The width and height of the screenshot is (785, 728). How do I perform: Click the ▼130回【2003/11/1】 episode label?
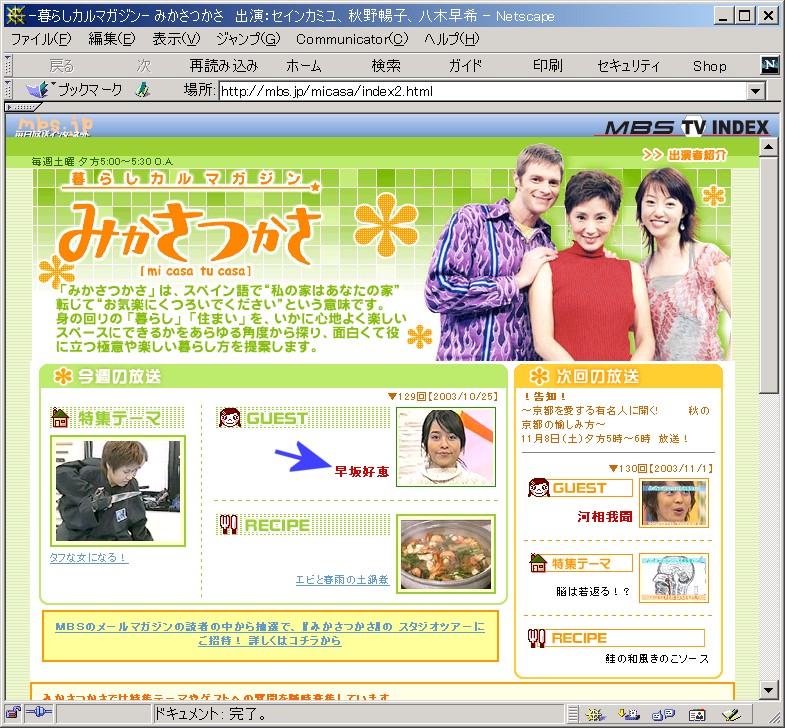661,468
